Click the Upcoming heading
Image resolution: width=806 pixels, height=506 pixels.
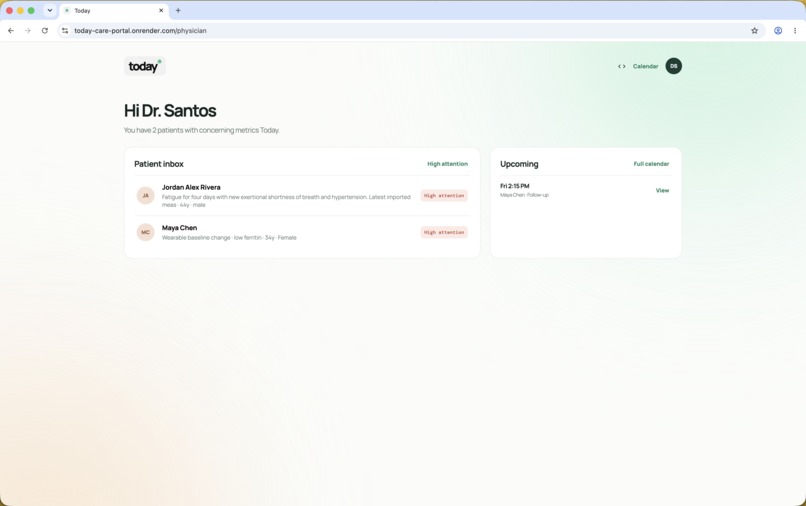click(519, 164)
